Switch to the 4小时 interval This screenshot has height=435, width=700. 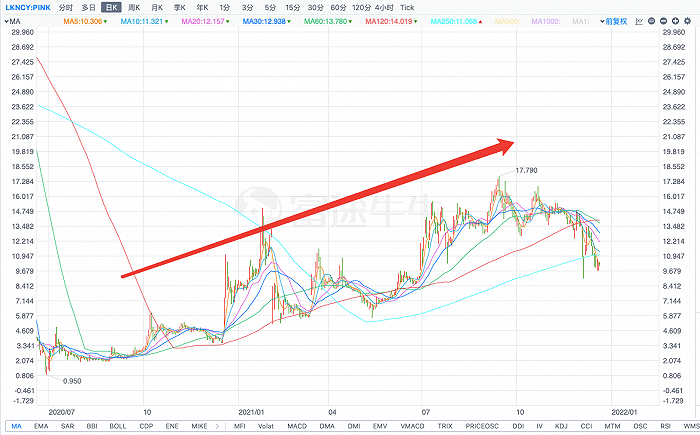(x=384, y=8)
